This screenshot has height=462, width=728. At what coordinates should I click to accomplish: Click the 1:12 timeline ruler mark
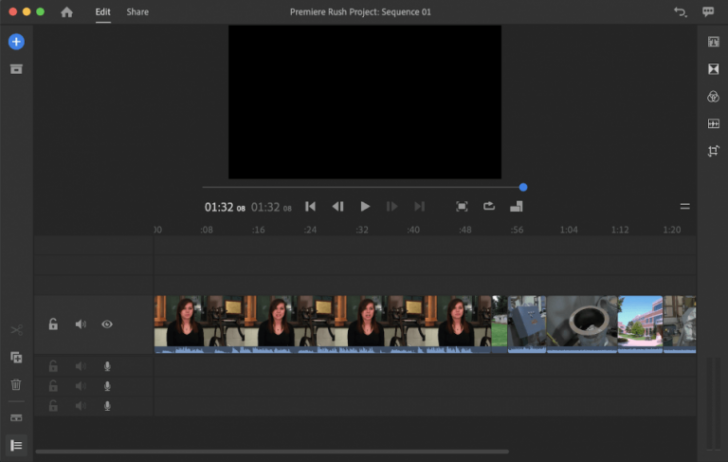[620, 230]
